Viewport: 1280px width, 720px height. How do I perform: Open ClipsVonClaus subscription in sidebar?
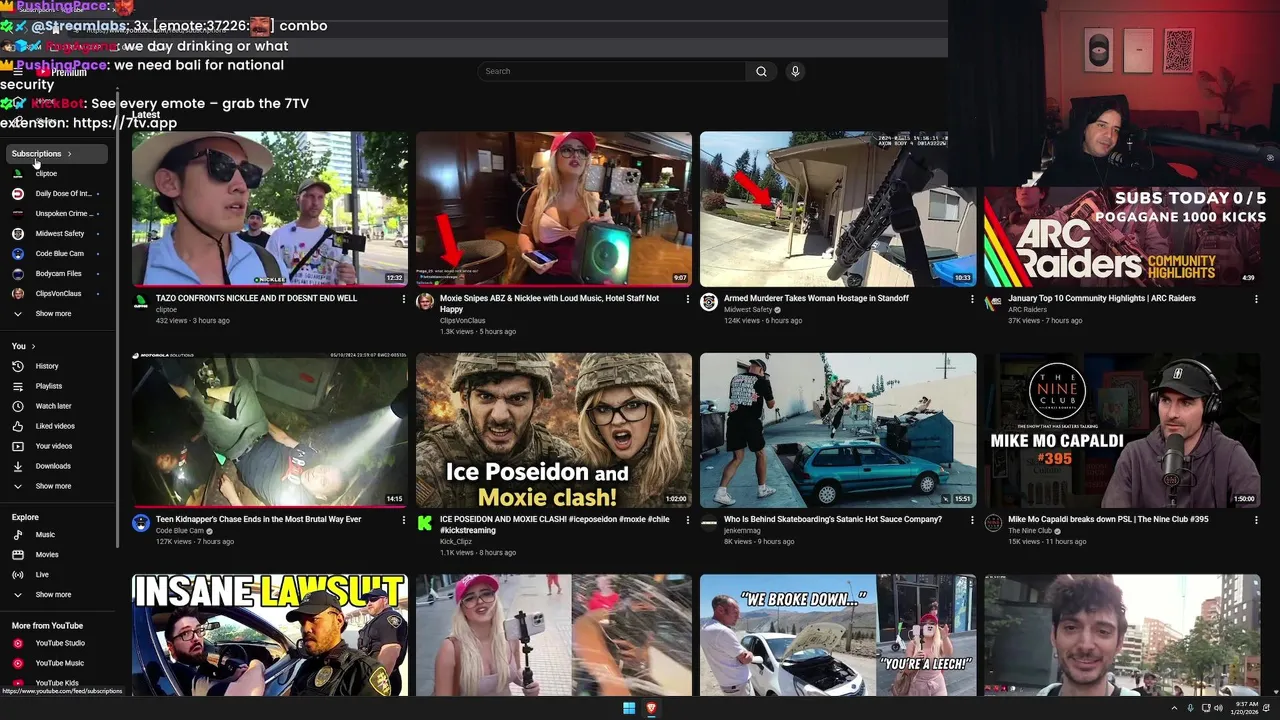tap(57, 293)
